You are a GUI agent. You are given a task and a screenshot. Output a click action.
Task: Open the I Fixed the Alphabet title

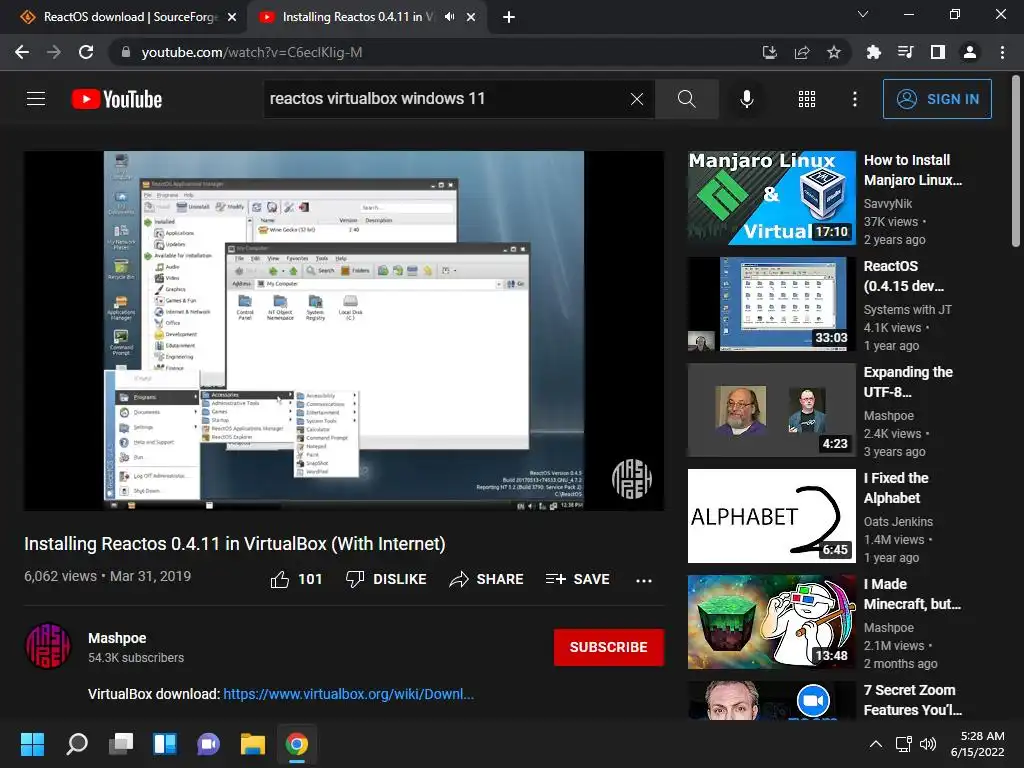coord(896,488)
